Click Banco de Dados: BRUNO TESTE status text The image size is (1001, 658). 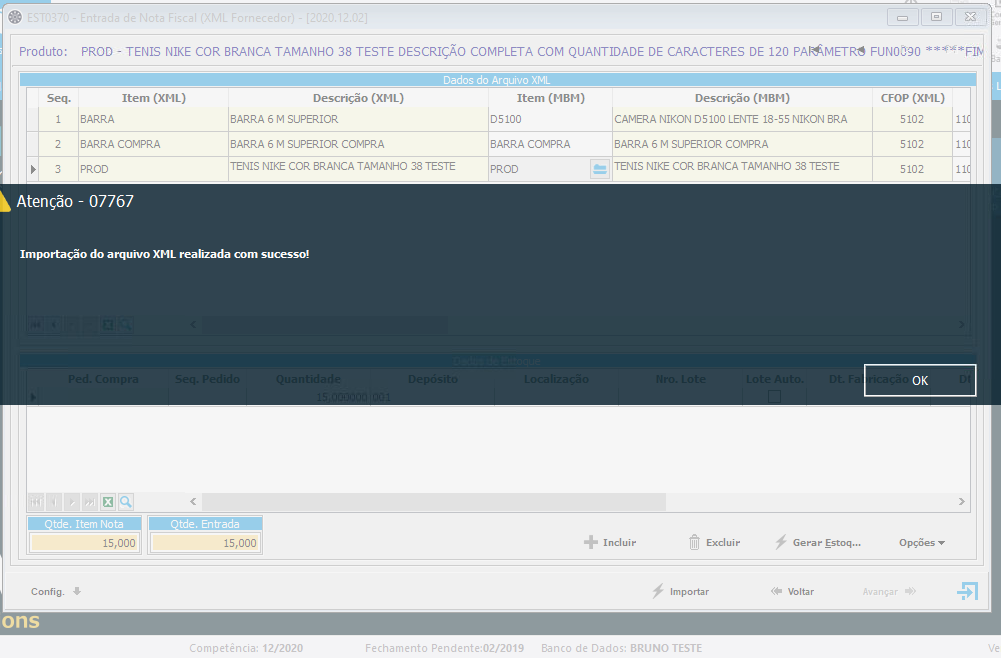click(621, 648)
